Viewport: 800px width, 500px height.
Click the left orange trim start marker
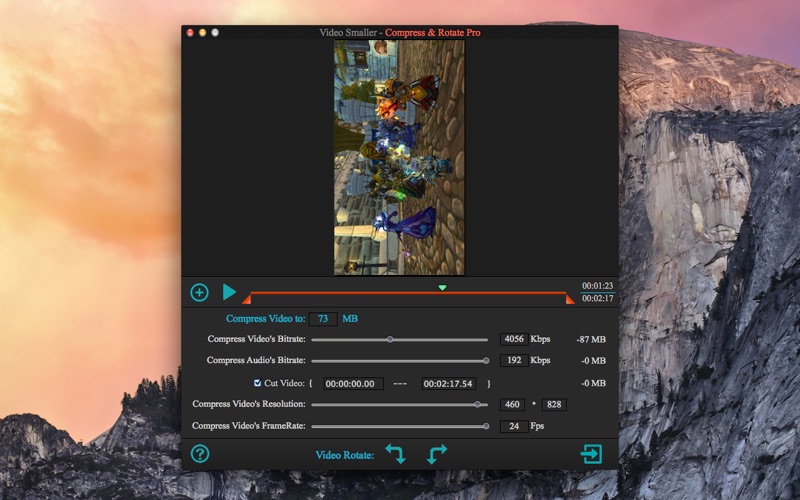[246, 299]
